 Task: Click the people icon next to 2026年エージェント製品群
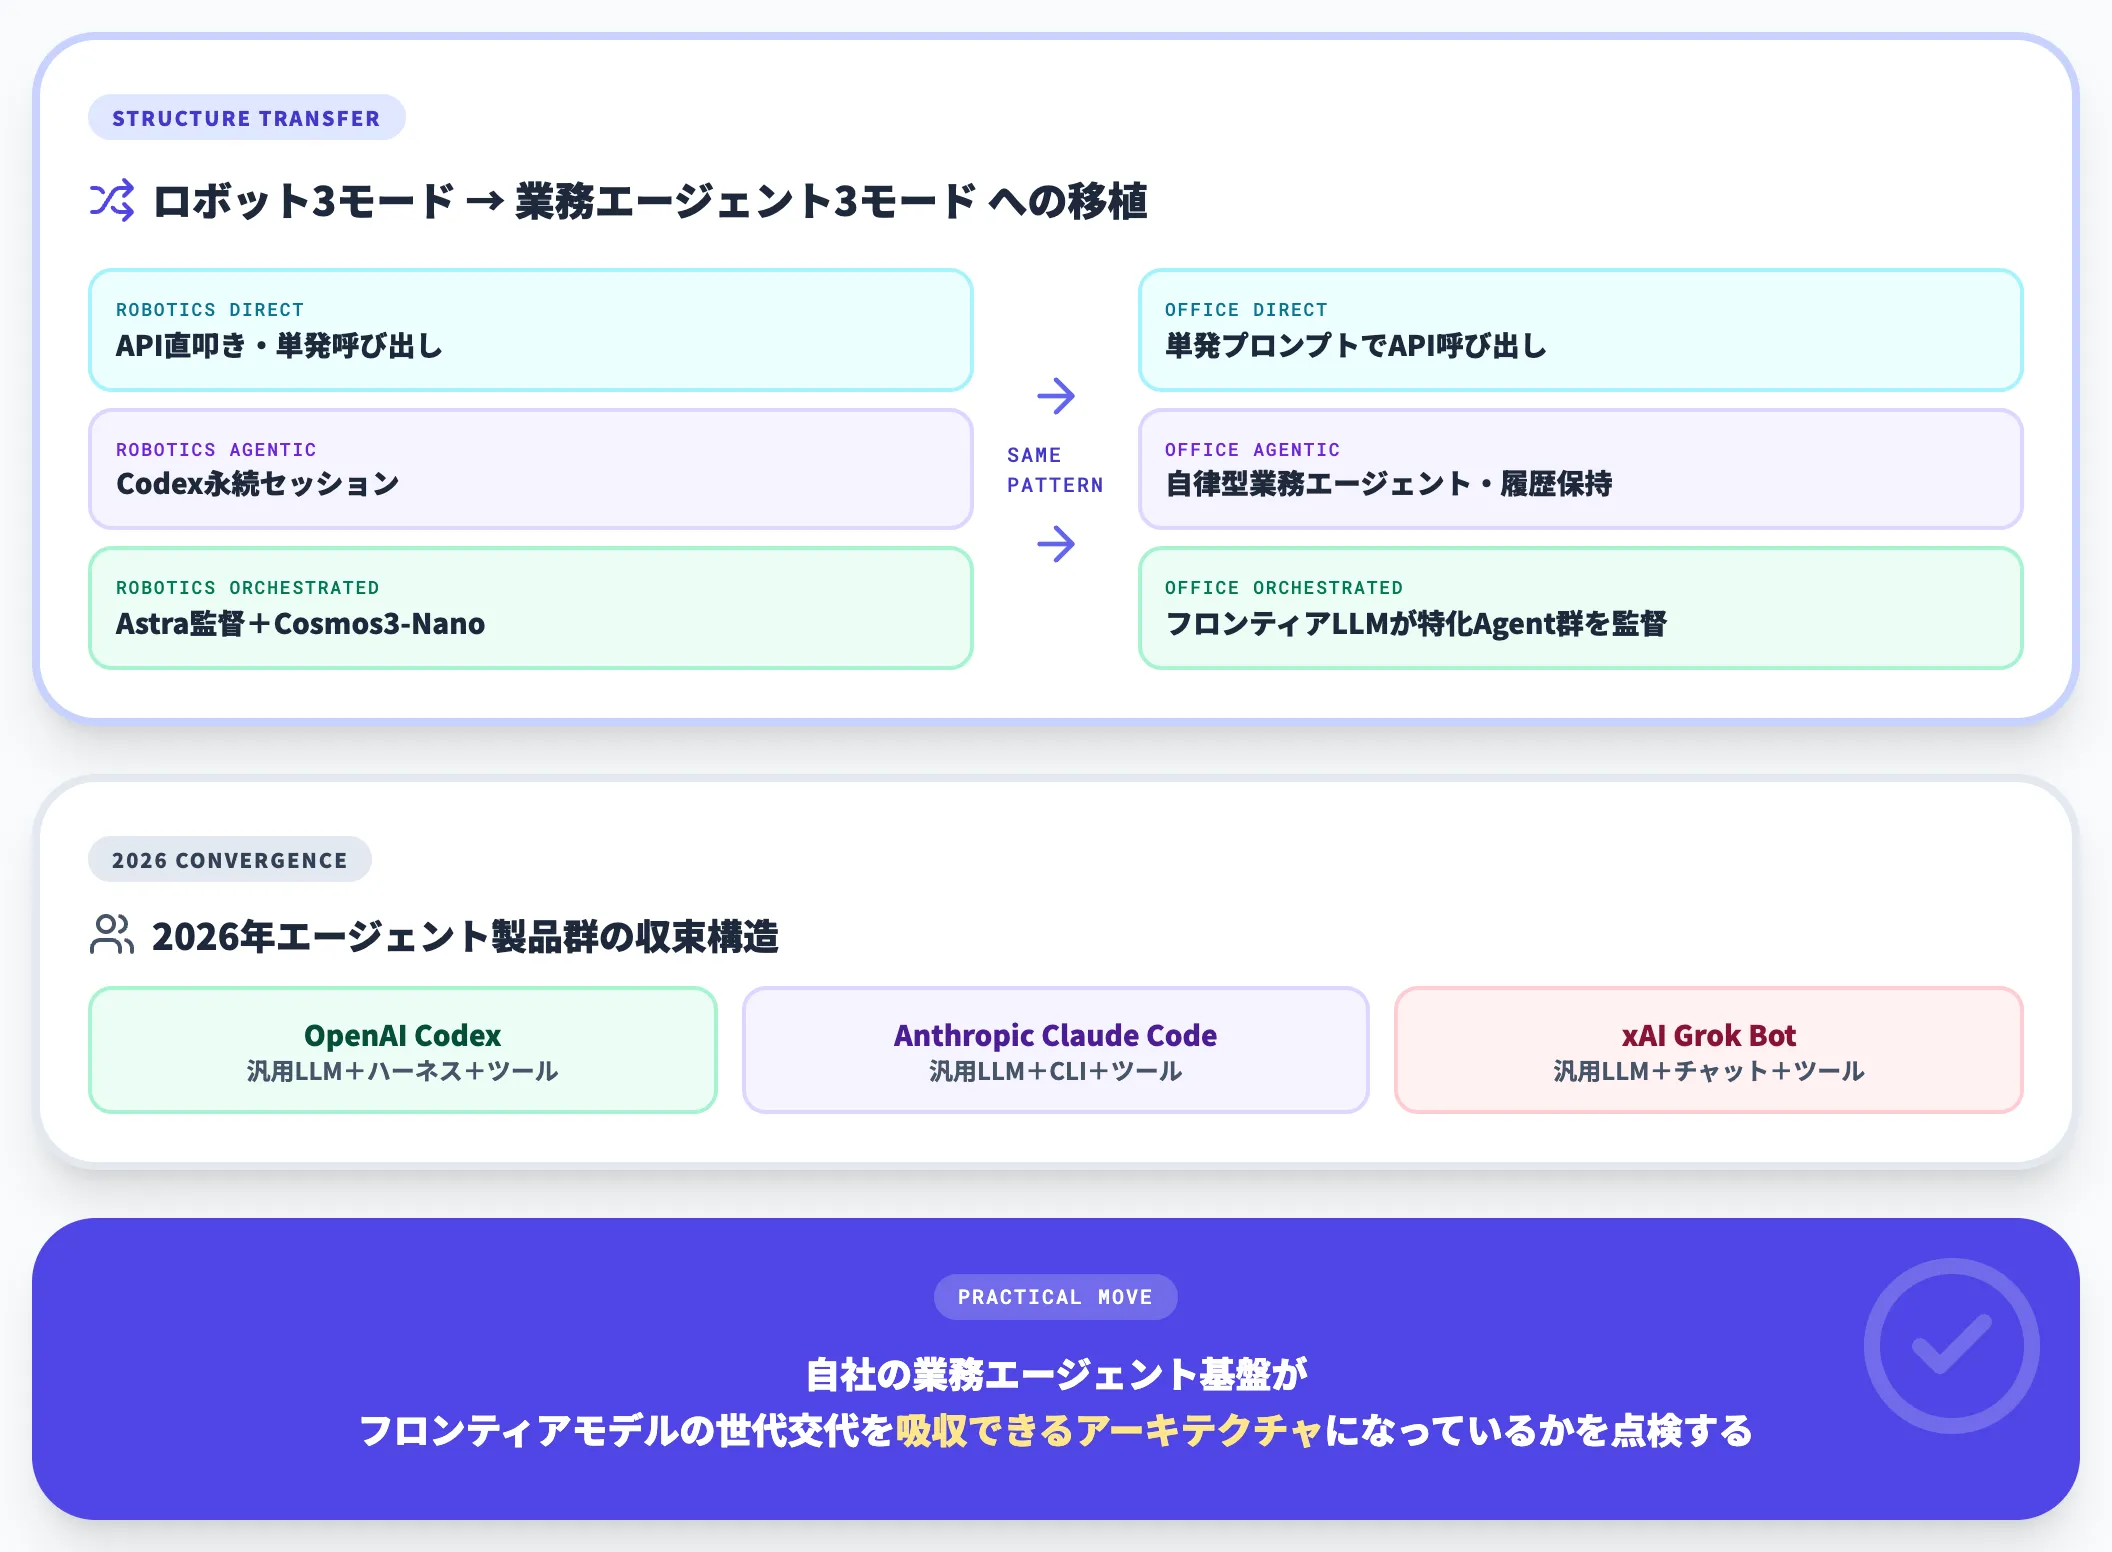click(112, 935)
